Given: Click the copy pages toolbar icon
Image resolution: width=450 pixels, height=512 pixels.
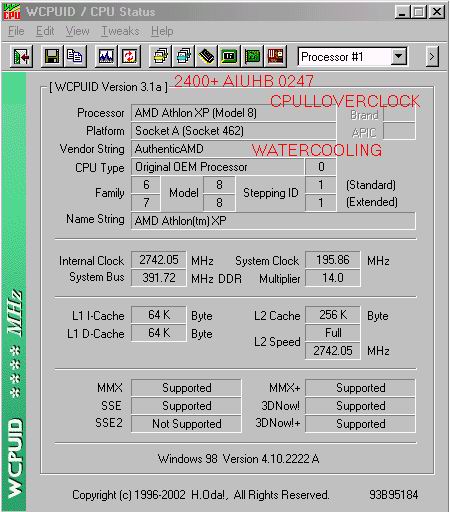Looking at the screenshot, I should pyautogui.click(x=75, y=57).
